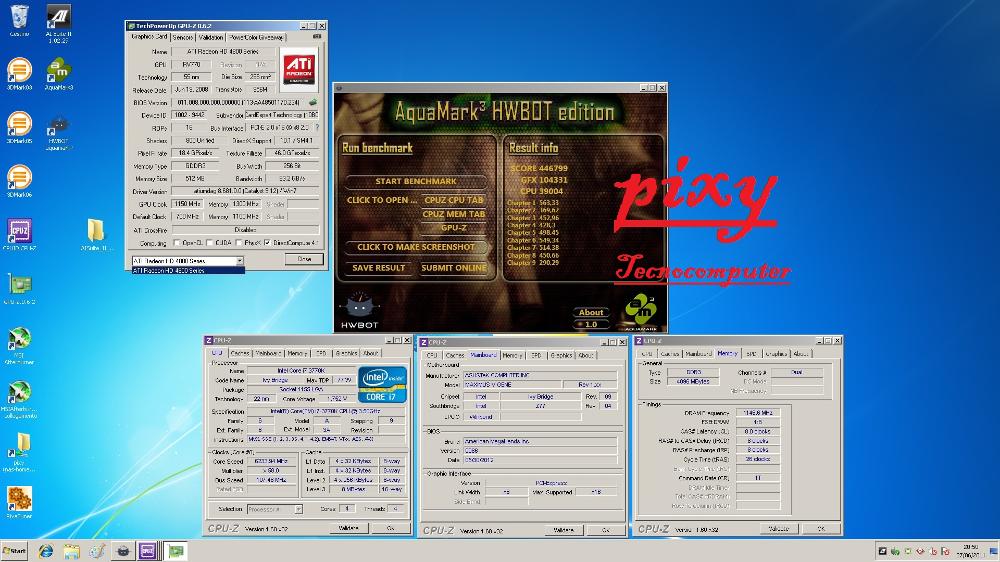
Task: Launch the upper MSI Afterburner desktop shortcut
Action: [19, 343]
